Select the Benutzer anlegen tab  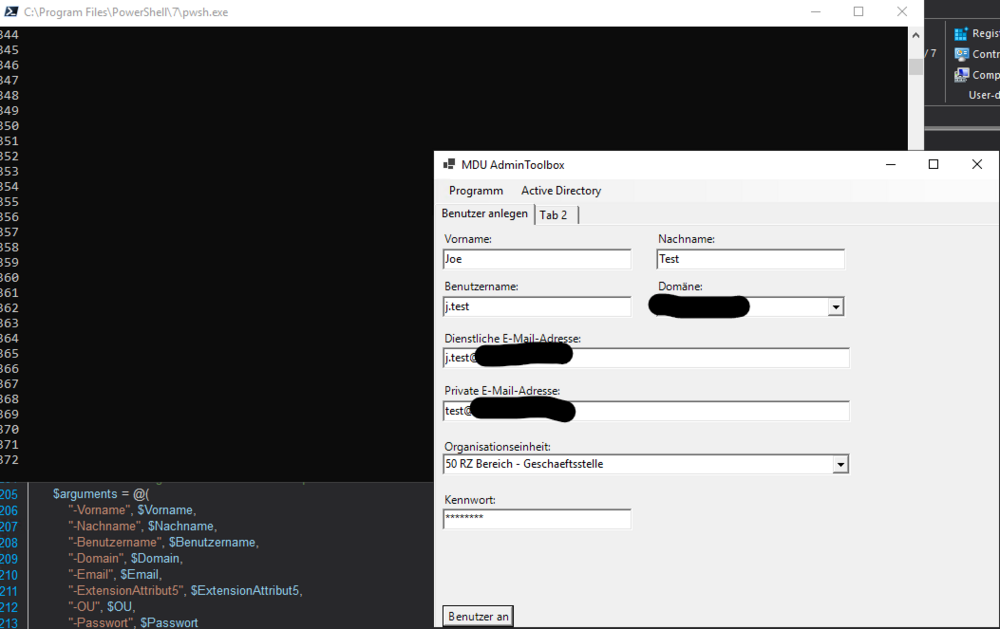tap(485, 214)
